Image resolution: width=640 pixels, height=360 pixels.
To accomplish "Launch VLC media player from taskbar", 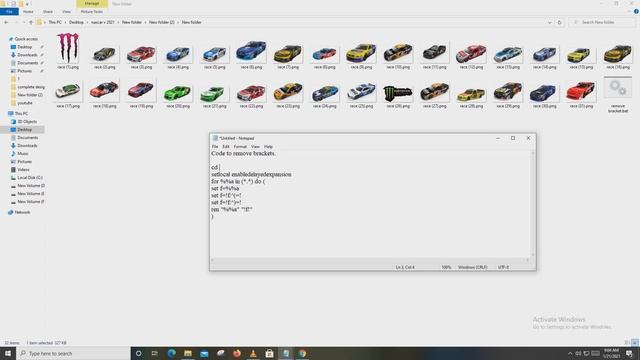I will coord(253,353).
